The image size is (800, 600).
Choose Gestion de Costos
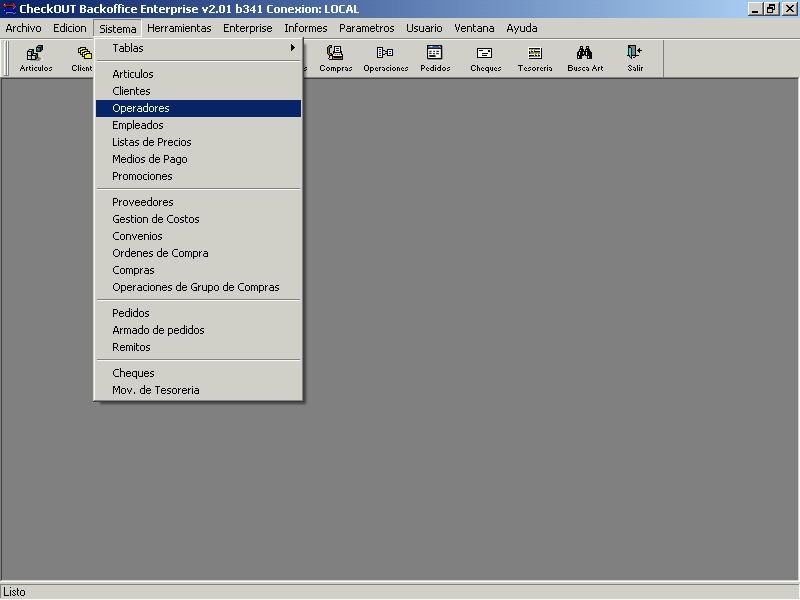[x=198, y=219]
